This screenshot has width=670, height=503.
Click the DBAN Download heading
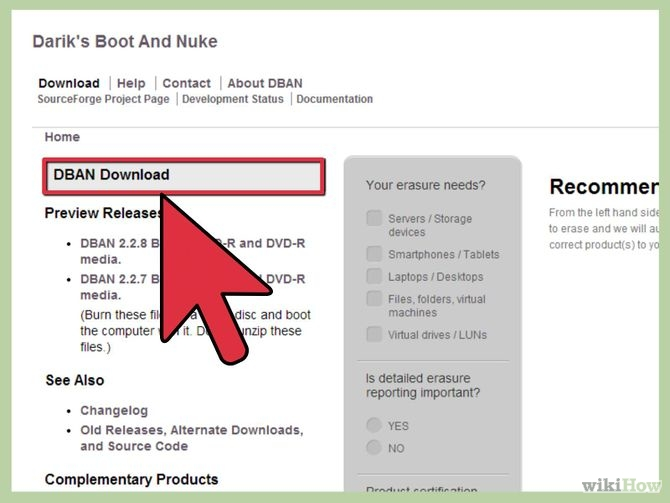[112, 174]
